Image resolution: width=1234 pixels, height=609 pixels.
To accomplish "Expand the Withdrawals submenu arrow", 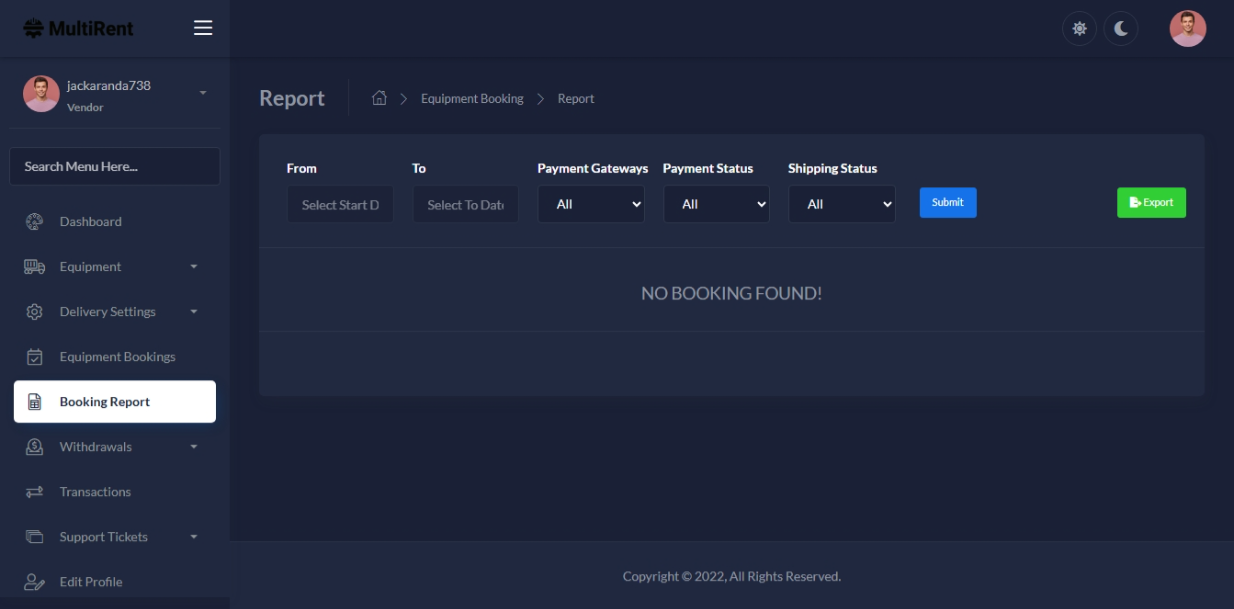I will coord(194,447).
